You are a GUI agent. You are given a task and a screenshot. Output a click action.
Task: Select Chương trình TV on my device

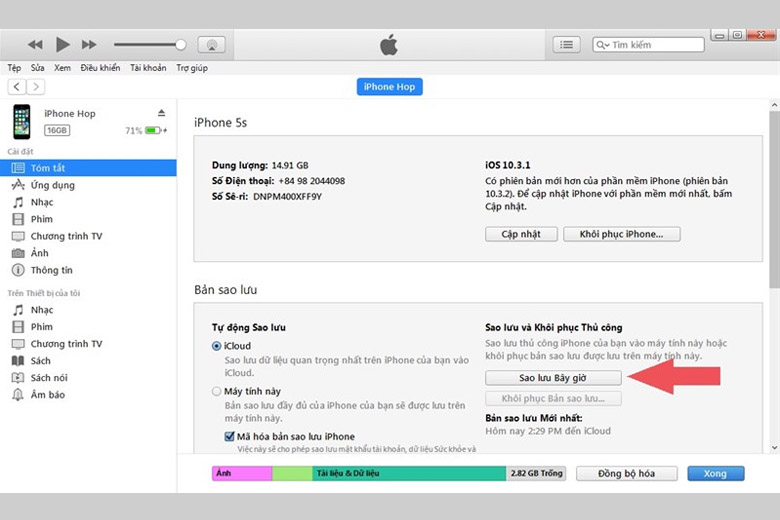click(88, 344)
